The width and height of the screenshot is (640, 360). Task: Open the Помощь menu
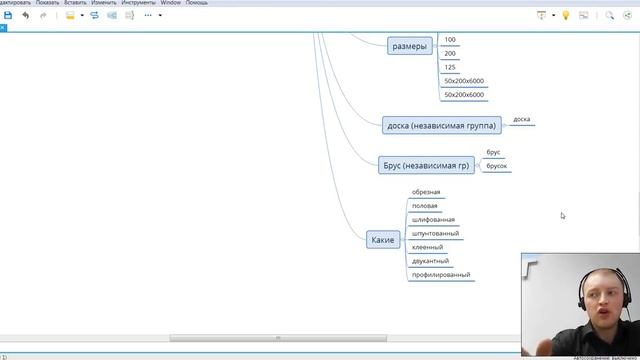click(197, 2)
